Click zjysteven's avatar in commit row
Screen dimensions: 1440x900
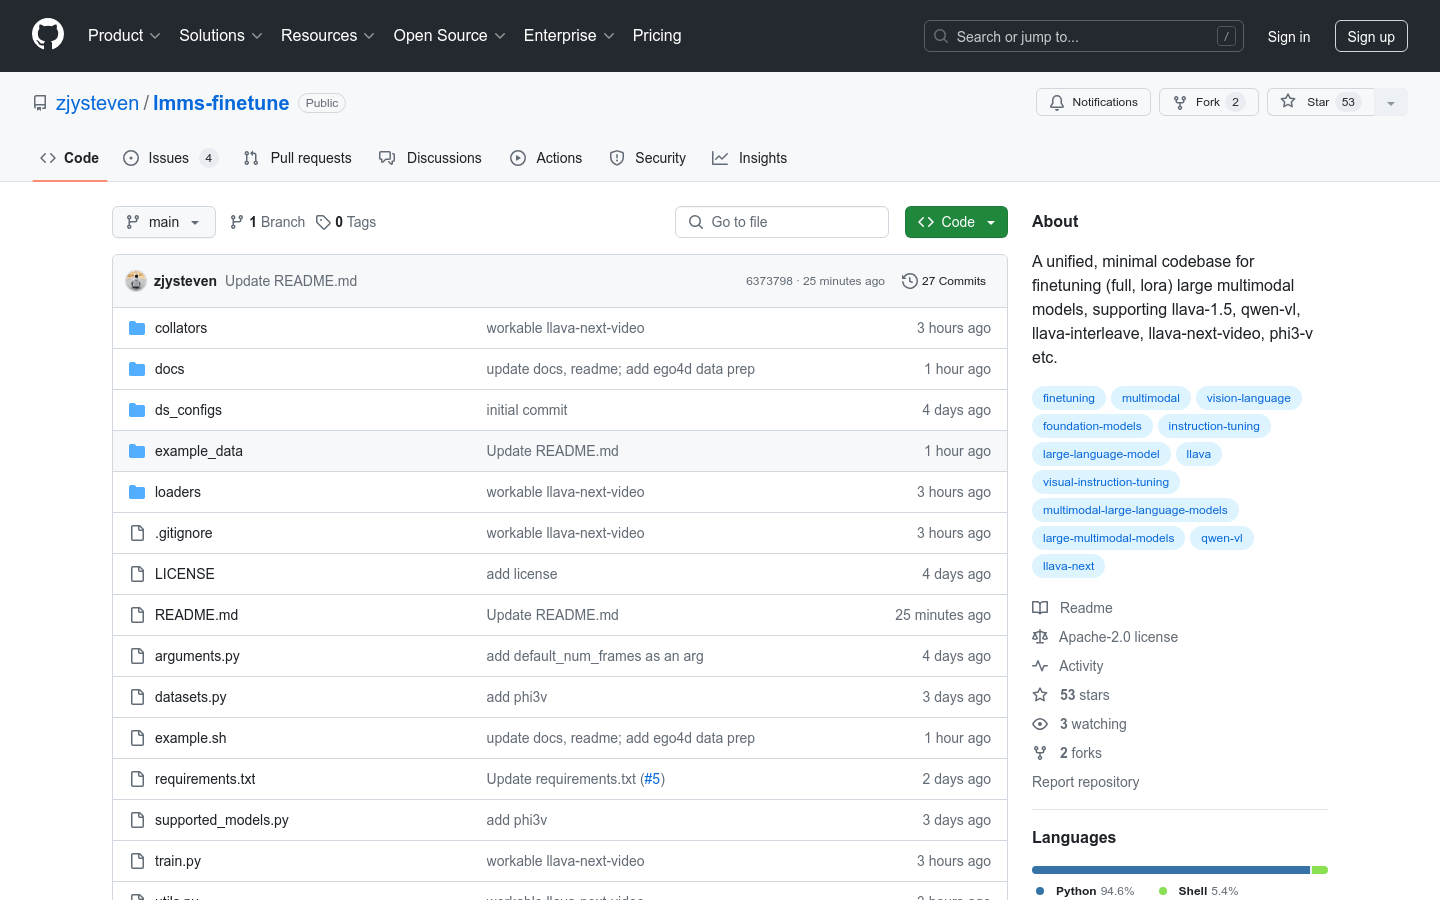pyautogui.click(x=136, y=281)
